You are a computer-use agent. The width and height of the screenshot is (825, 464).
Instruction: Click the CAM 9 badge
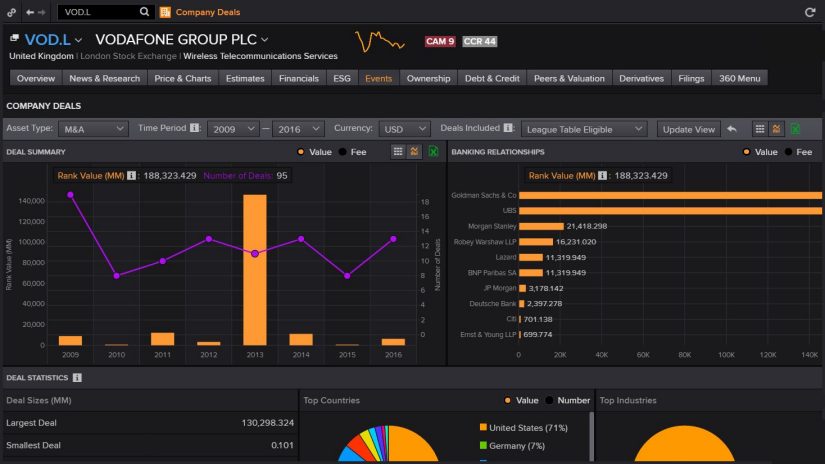[x=440, y=41]
